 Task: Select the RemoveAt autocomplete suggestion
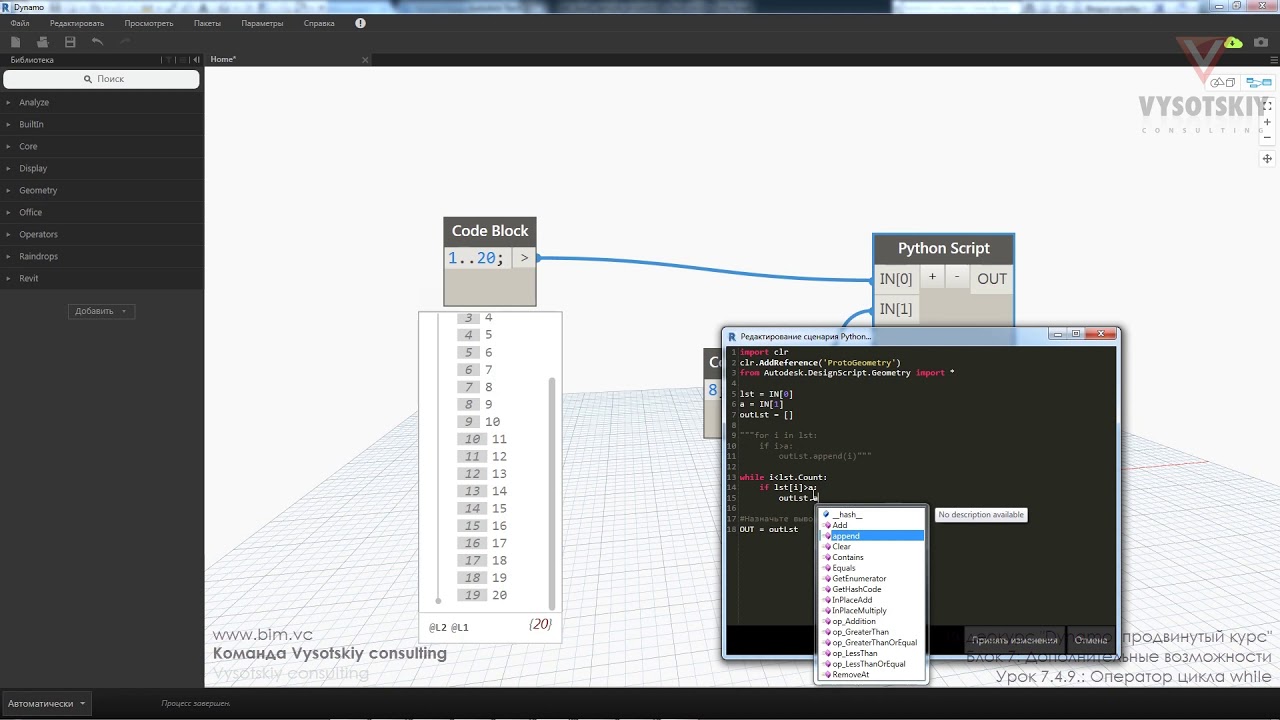pyautogui.click(x=871, y=675)
